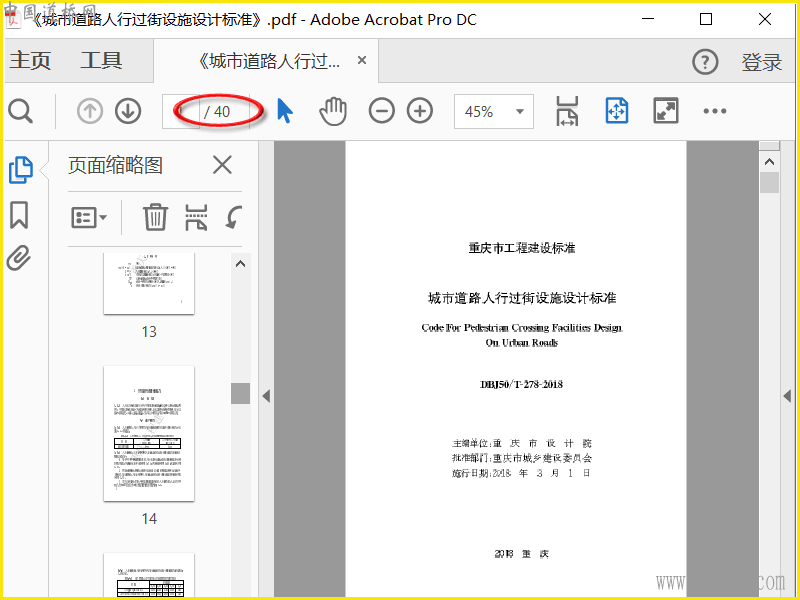Image resolution: width=800 pixels, height=600 pixels.
Task: Open the search (magnifier) tool
Action: 21,111
